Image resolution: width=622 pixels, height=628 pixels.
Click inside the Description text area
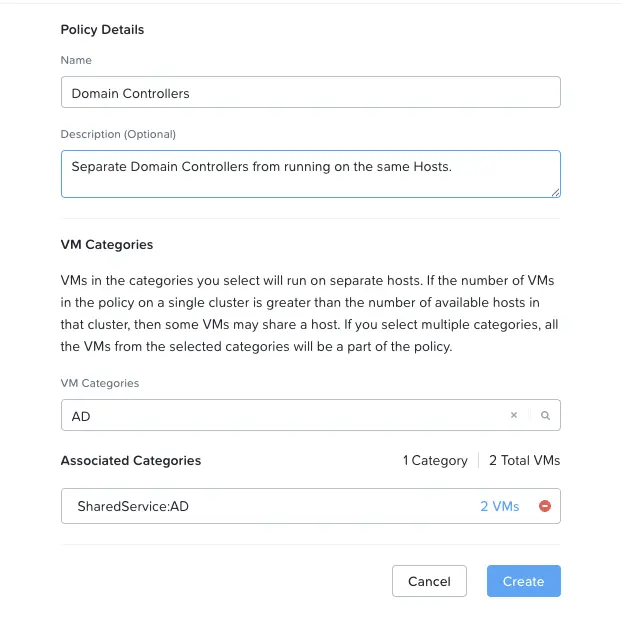pyautogui.click(x=311, y=174)
